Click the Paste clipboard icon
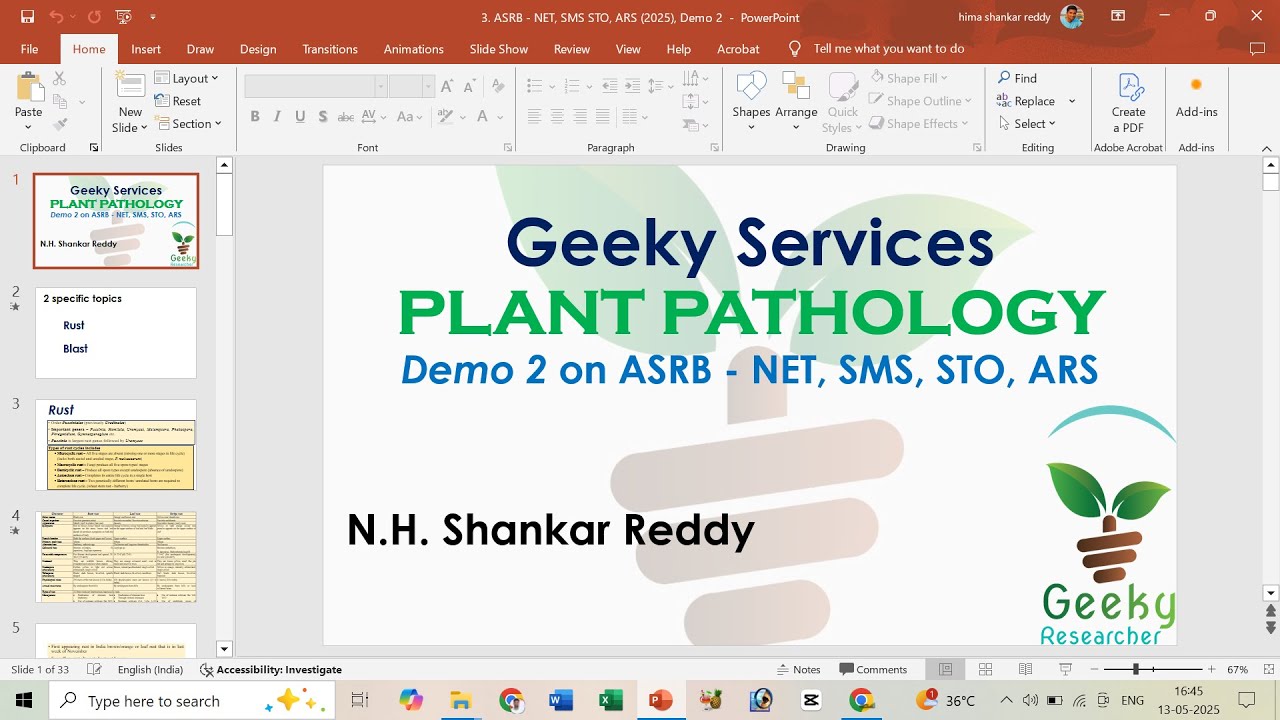The image size is (1280, 720). pos(29,90)
